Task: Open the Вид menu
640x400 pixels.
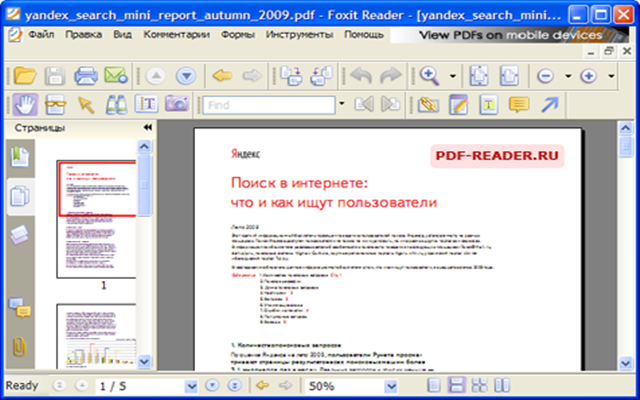Action: click(122, 35)
